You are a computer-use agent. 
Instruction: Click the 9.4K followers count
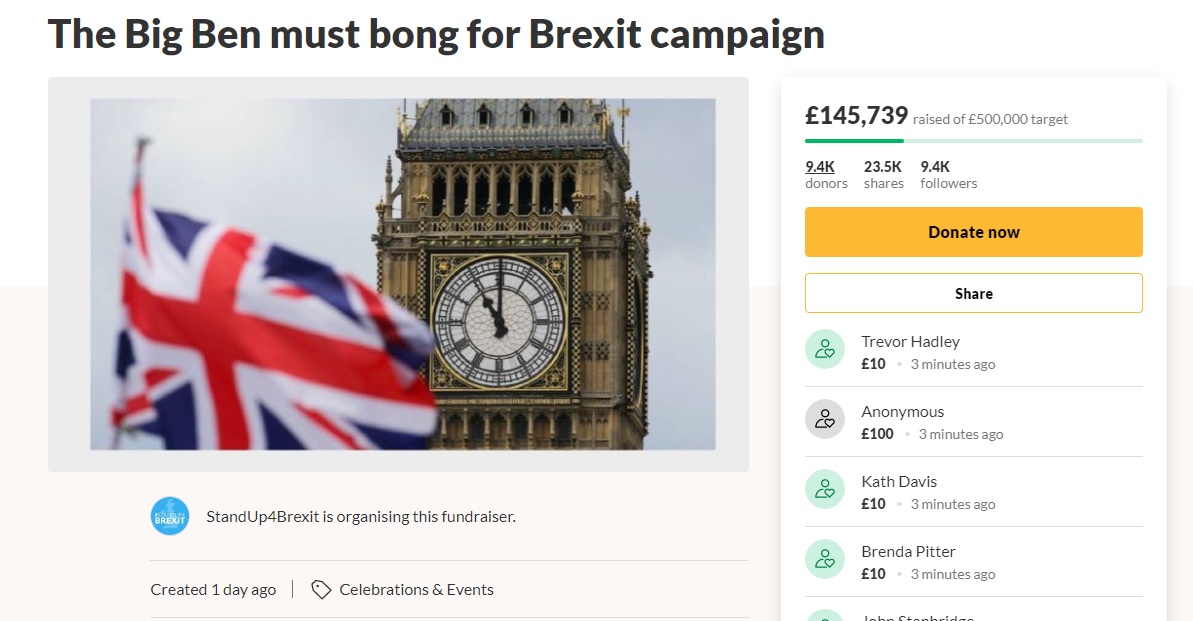(x=935, y=167)
